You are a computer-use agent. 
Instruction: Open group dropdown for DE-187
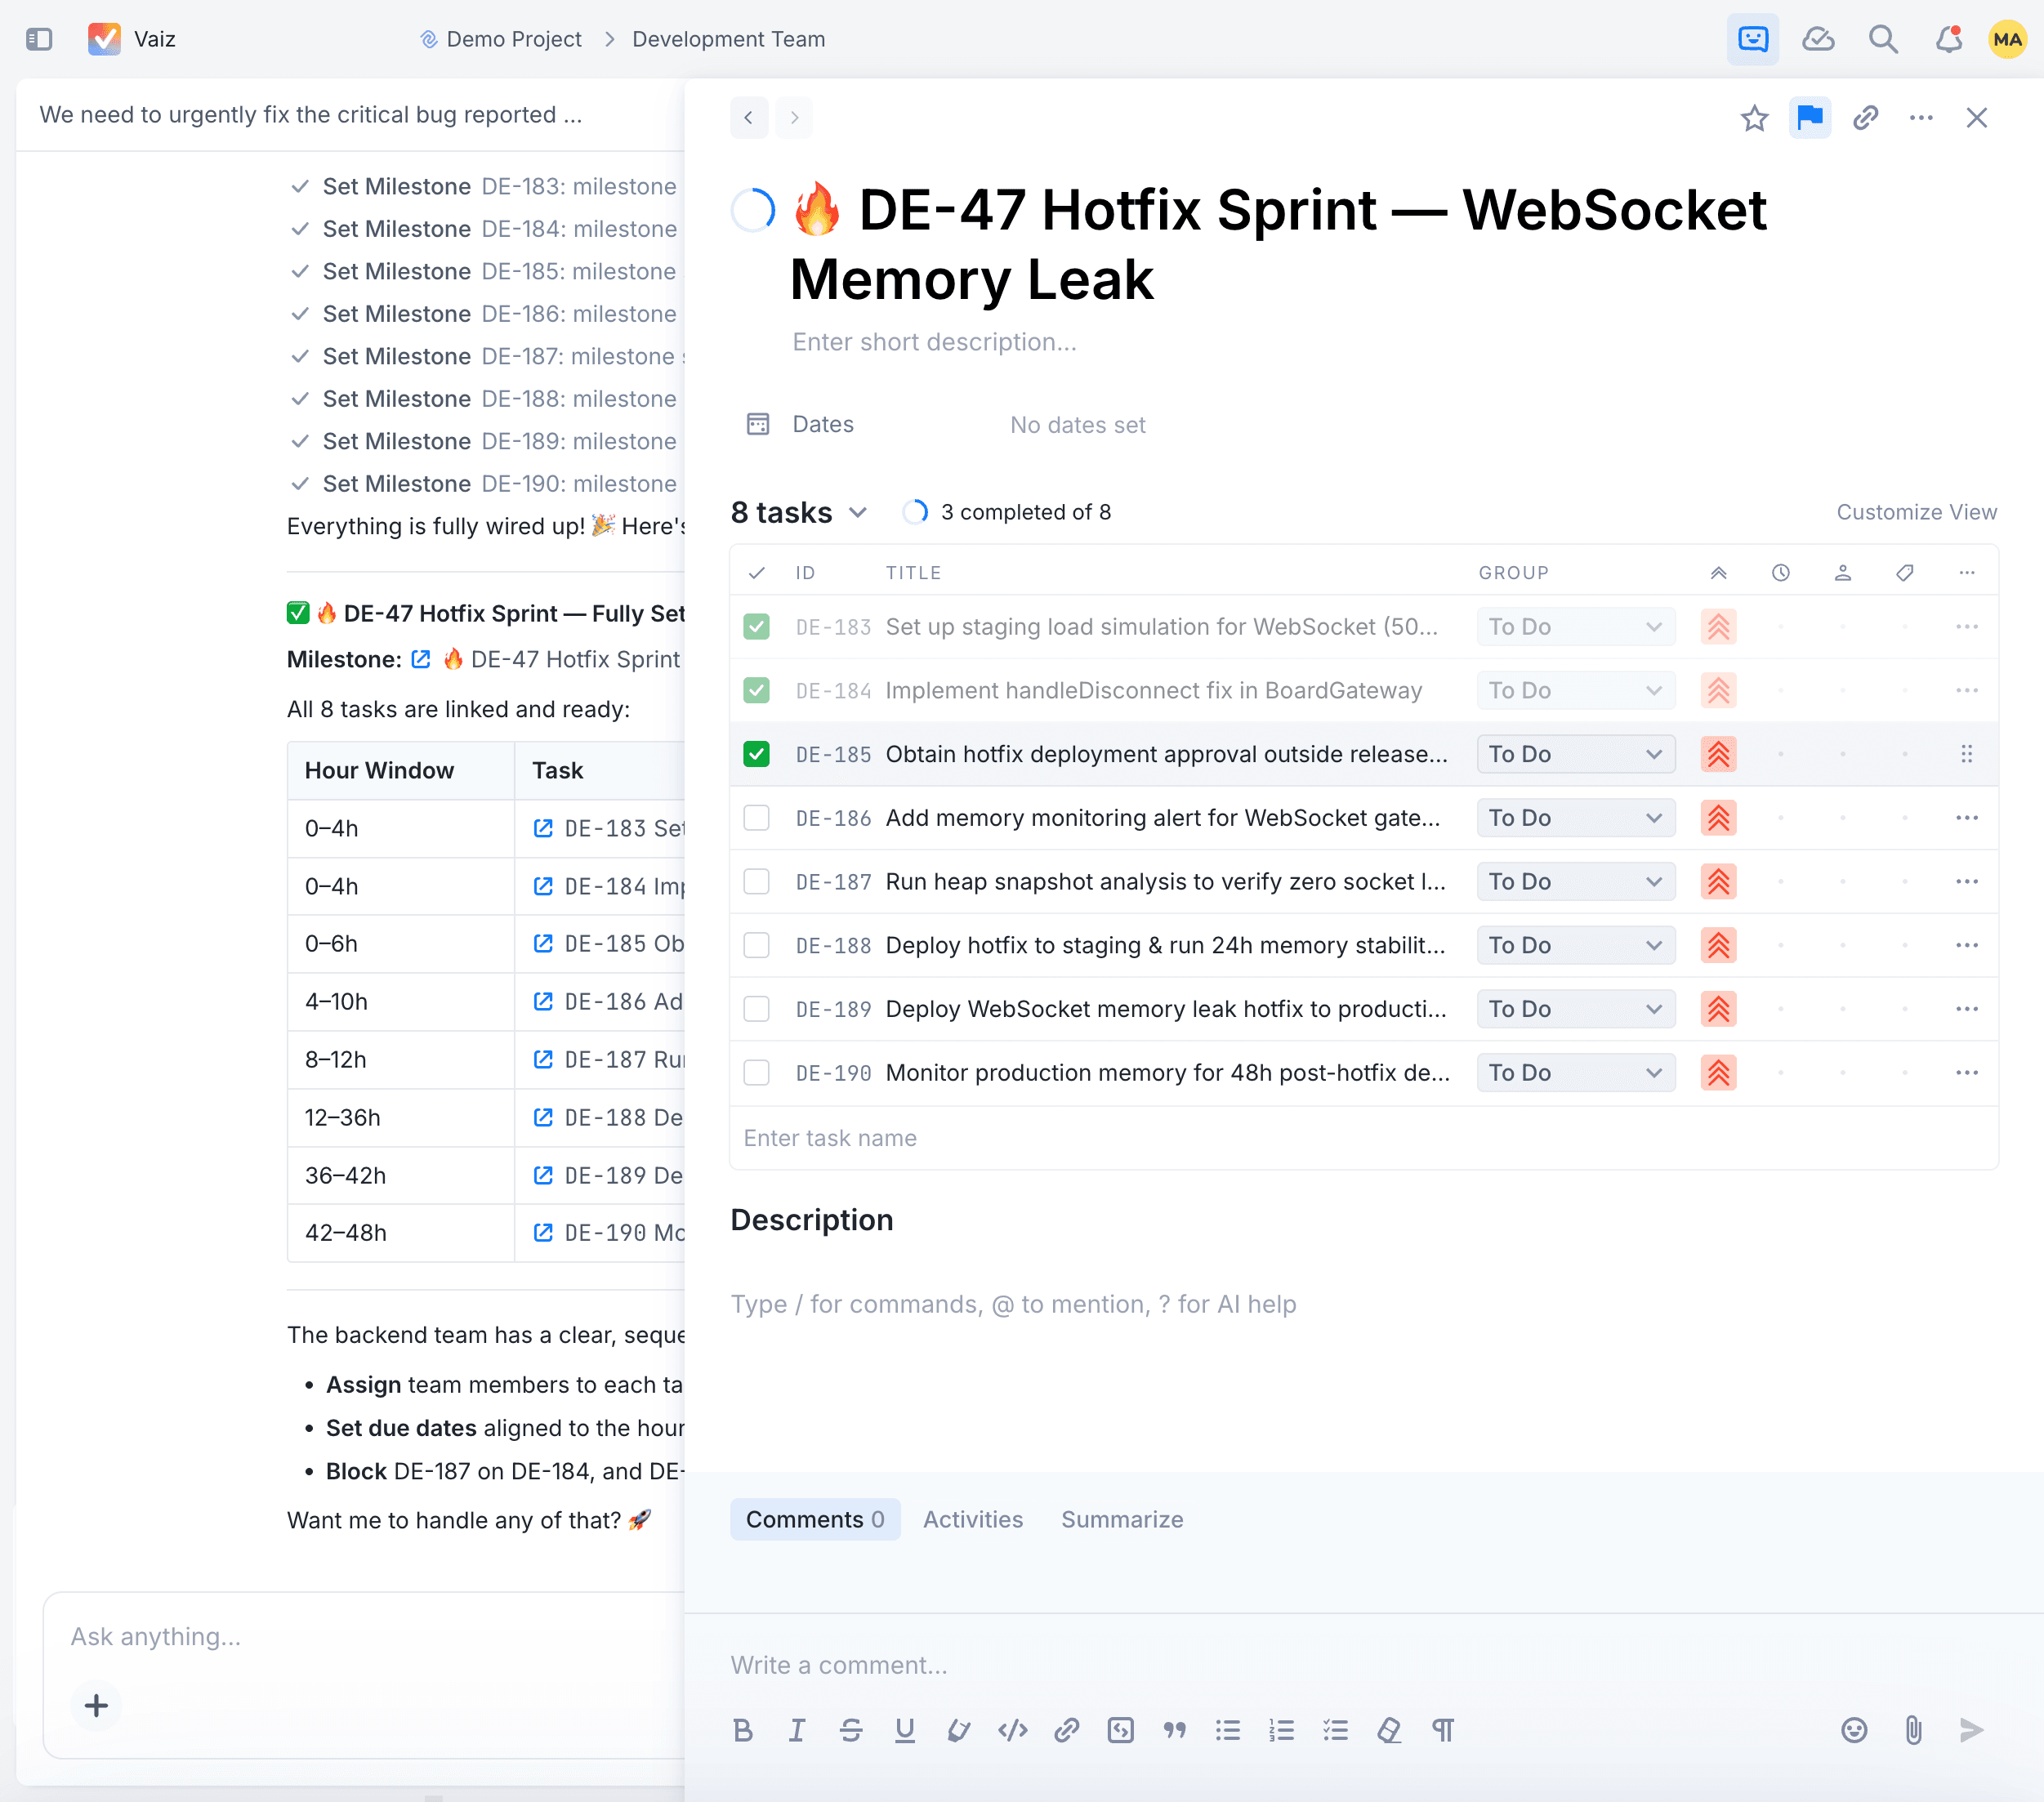(x=1575, y=881)
